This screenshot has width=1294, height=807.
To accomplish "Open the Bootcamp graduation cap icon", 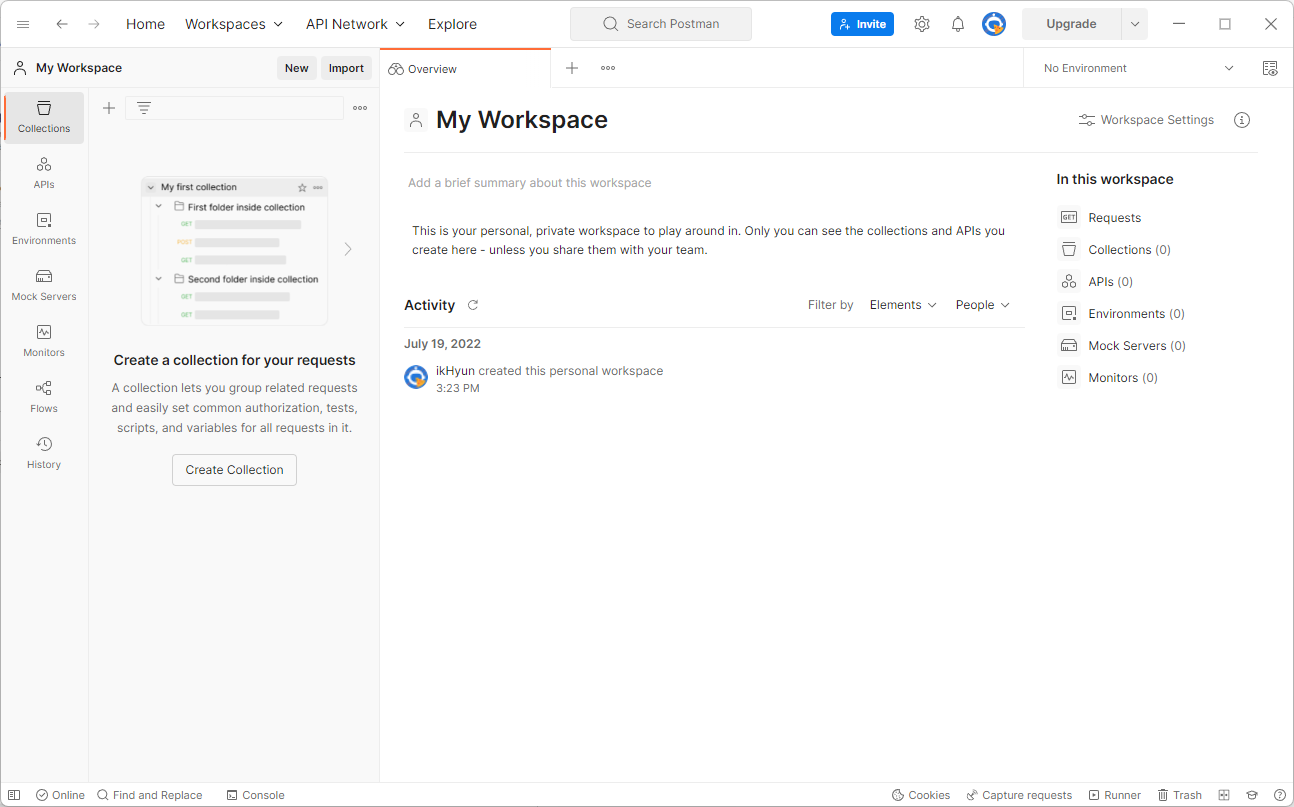I will pyautogui.click(x=1252, y=795).
